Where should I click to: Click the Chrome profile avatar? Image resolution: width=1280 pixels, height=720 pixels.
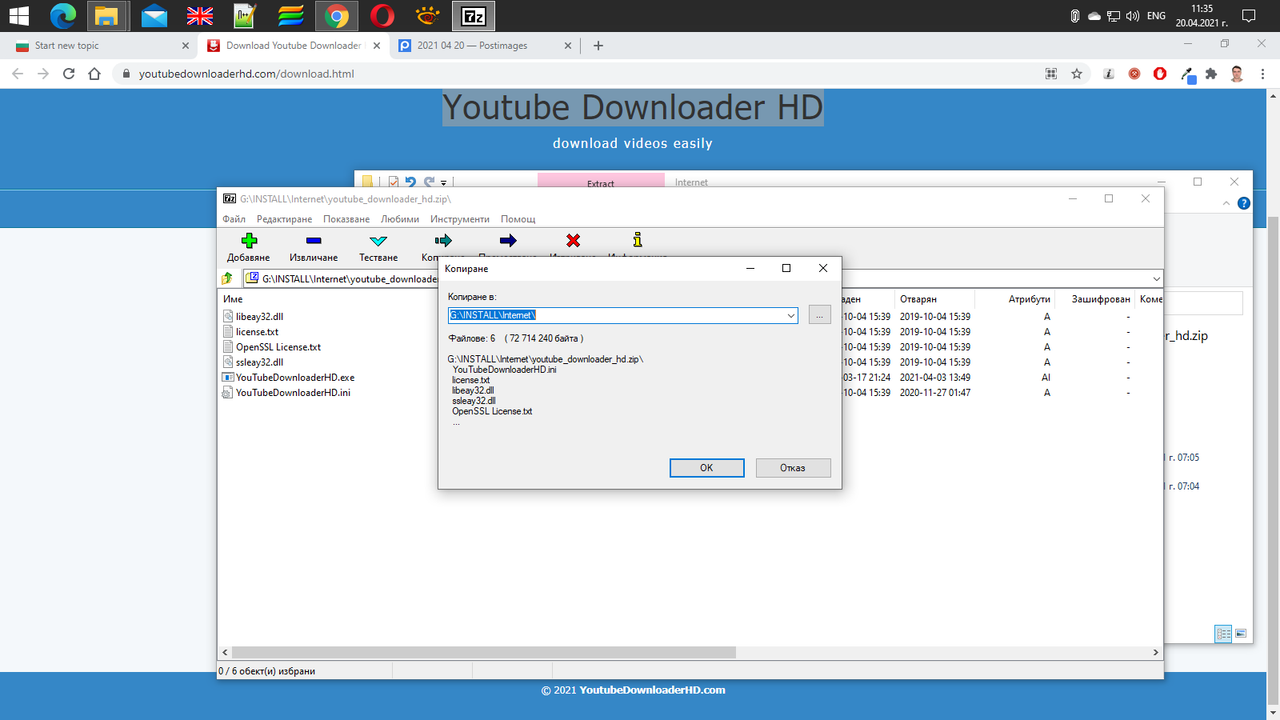coord(1237,73)
